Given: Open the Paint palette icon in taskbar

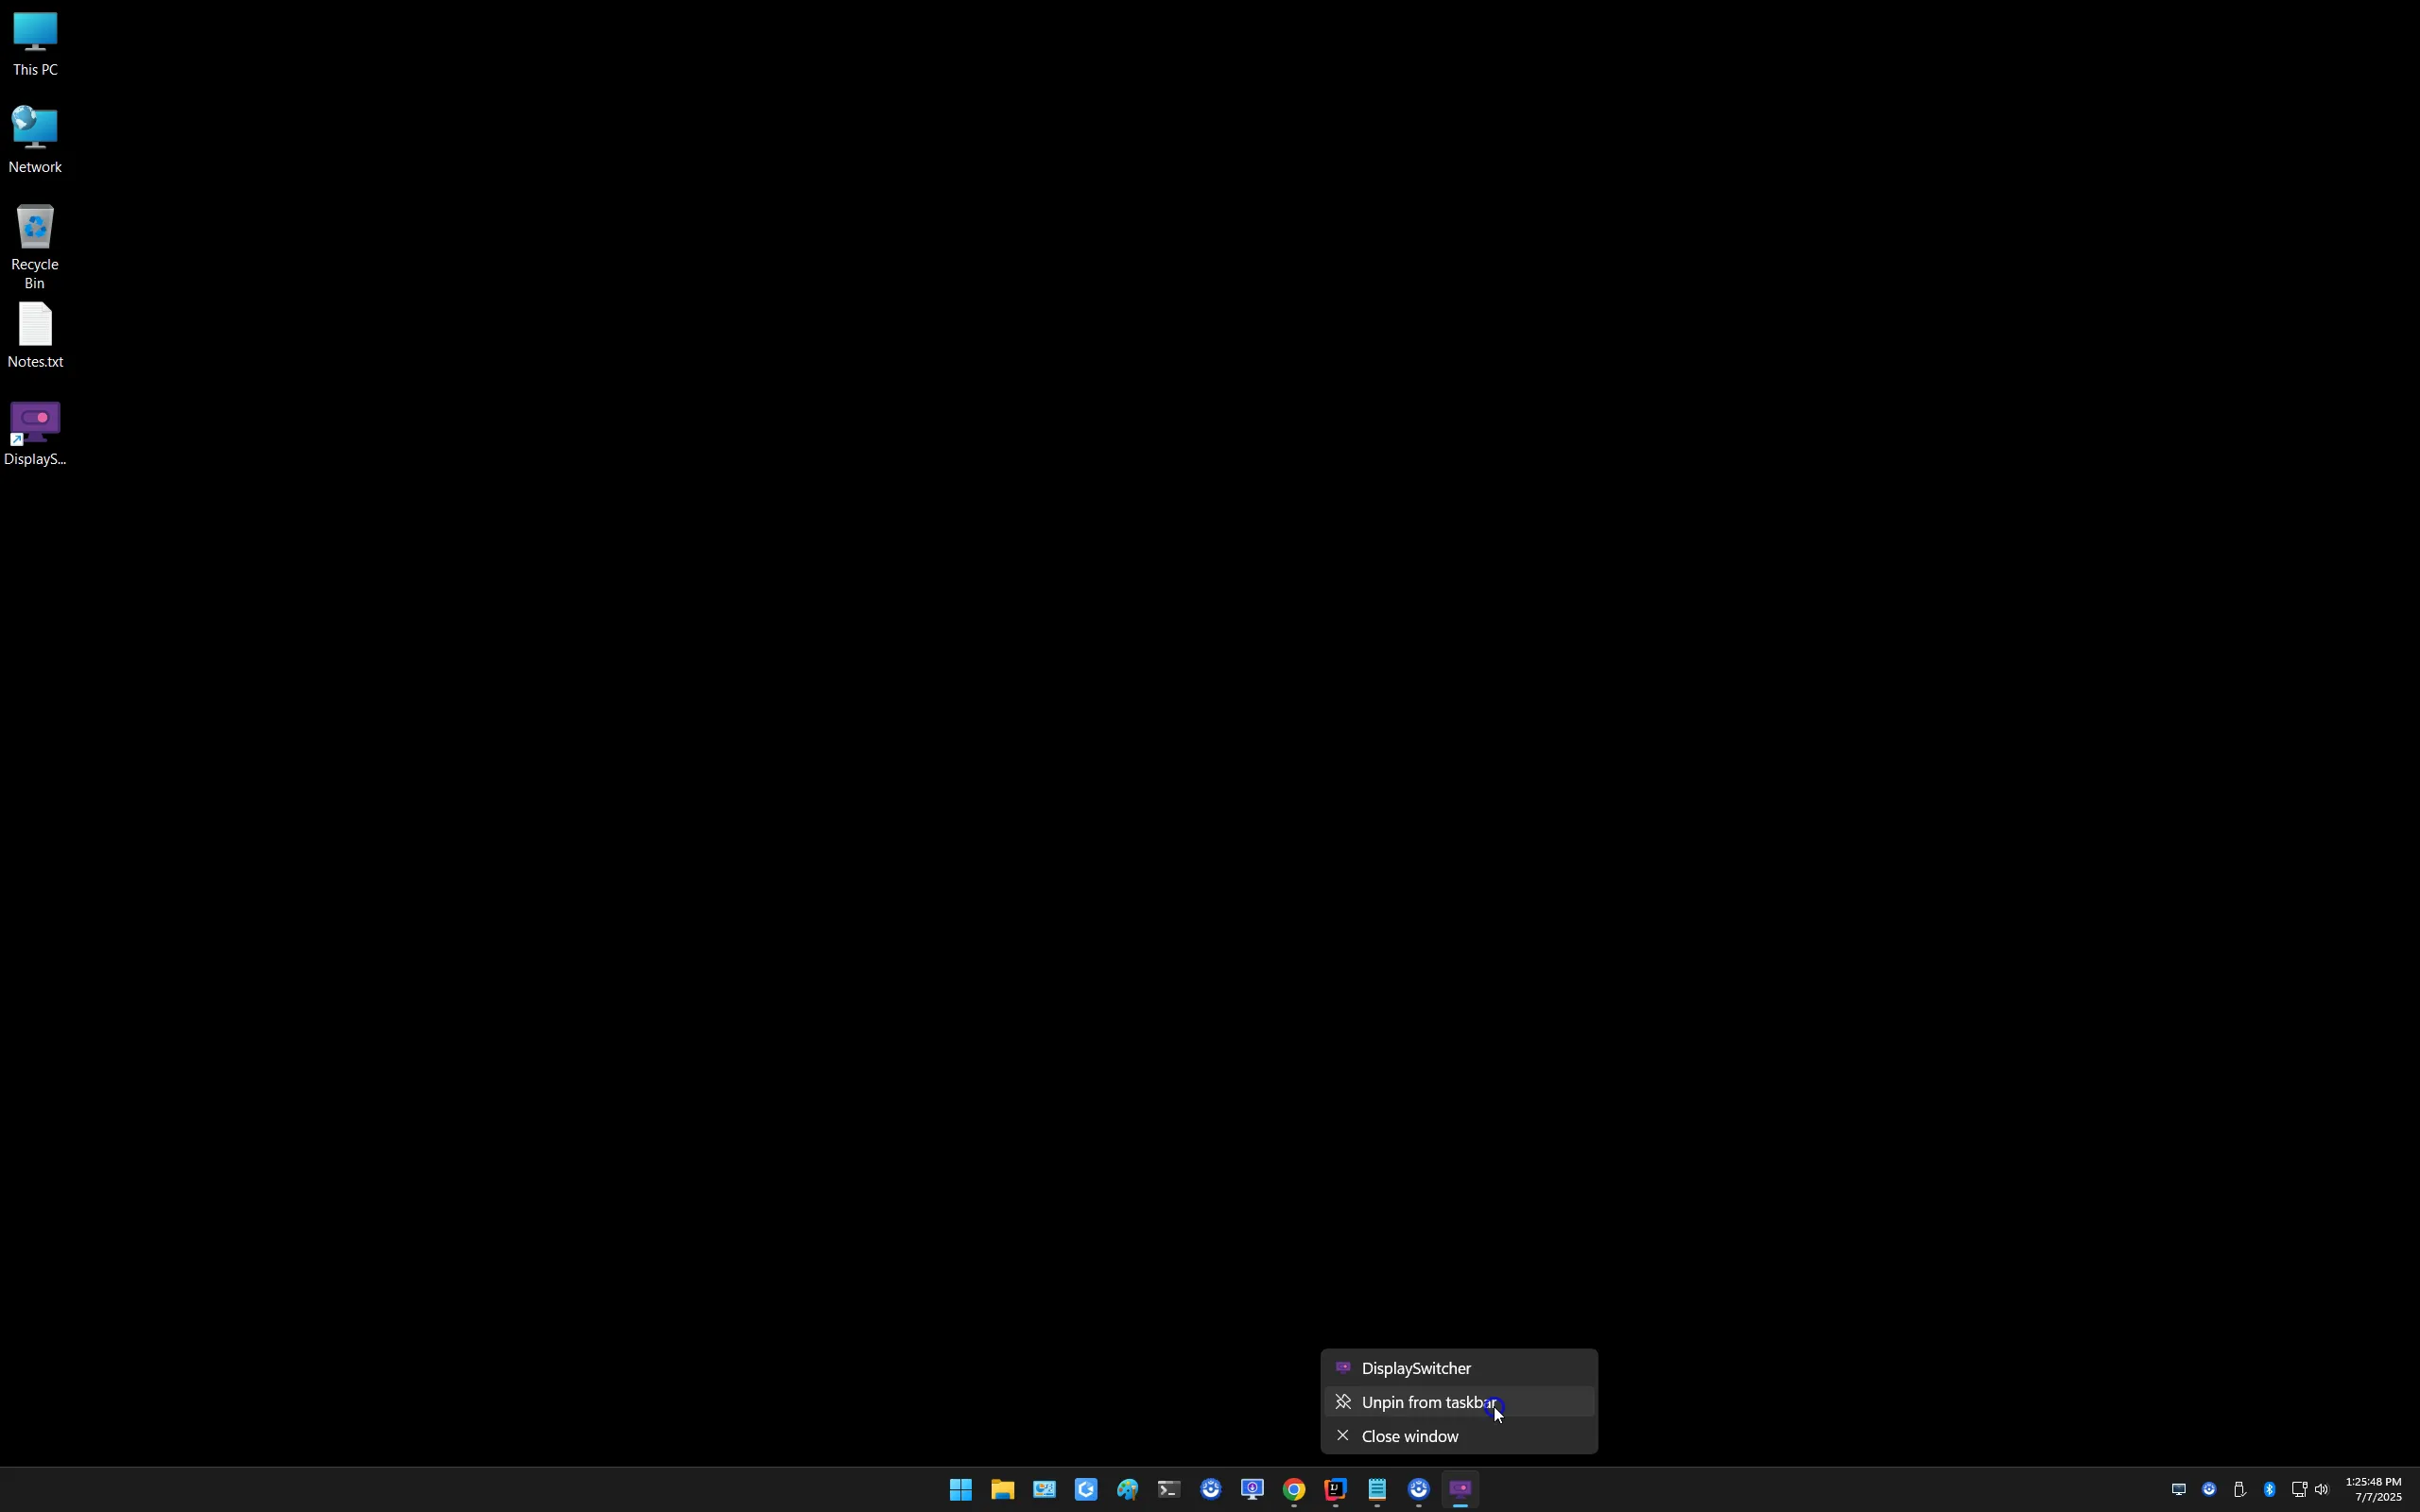Looking at the screenshot, I should point(1127,1490).
